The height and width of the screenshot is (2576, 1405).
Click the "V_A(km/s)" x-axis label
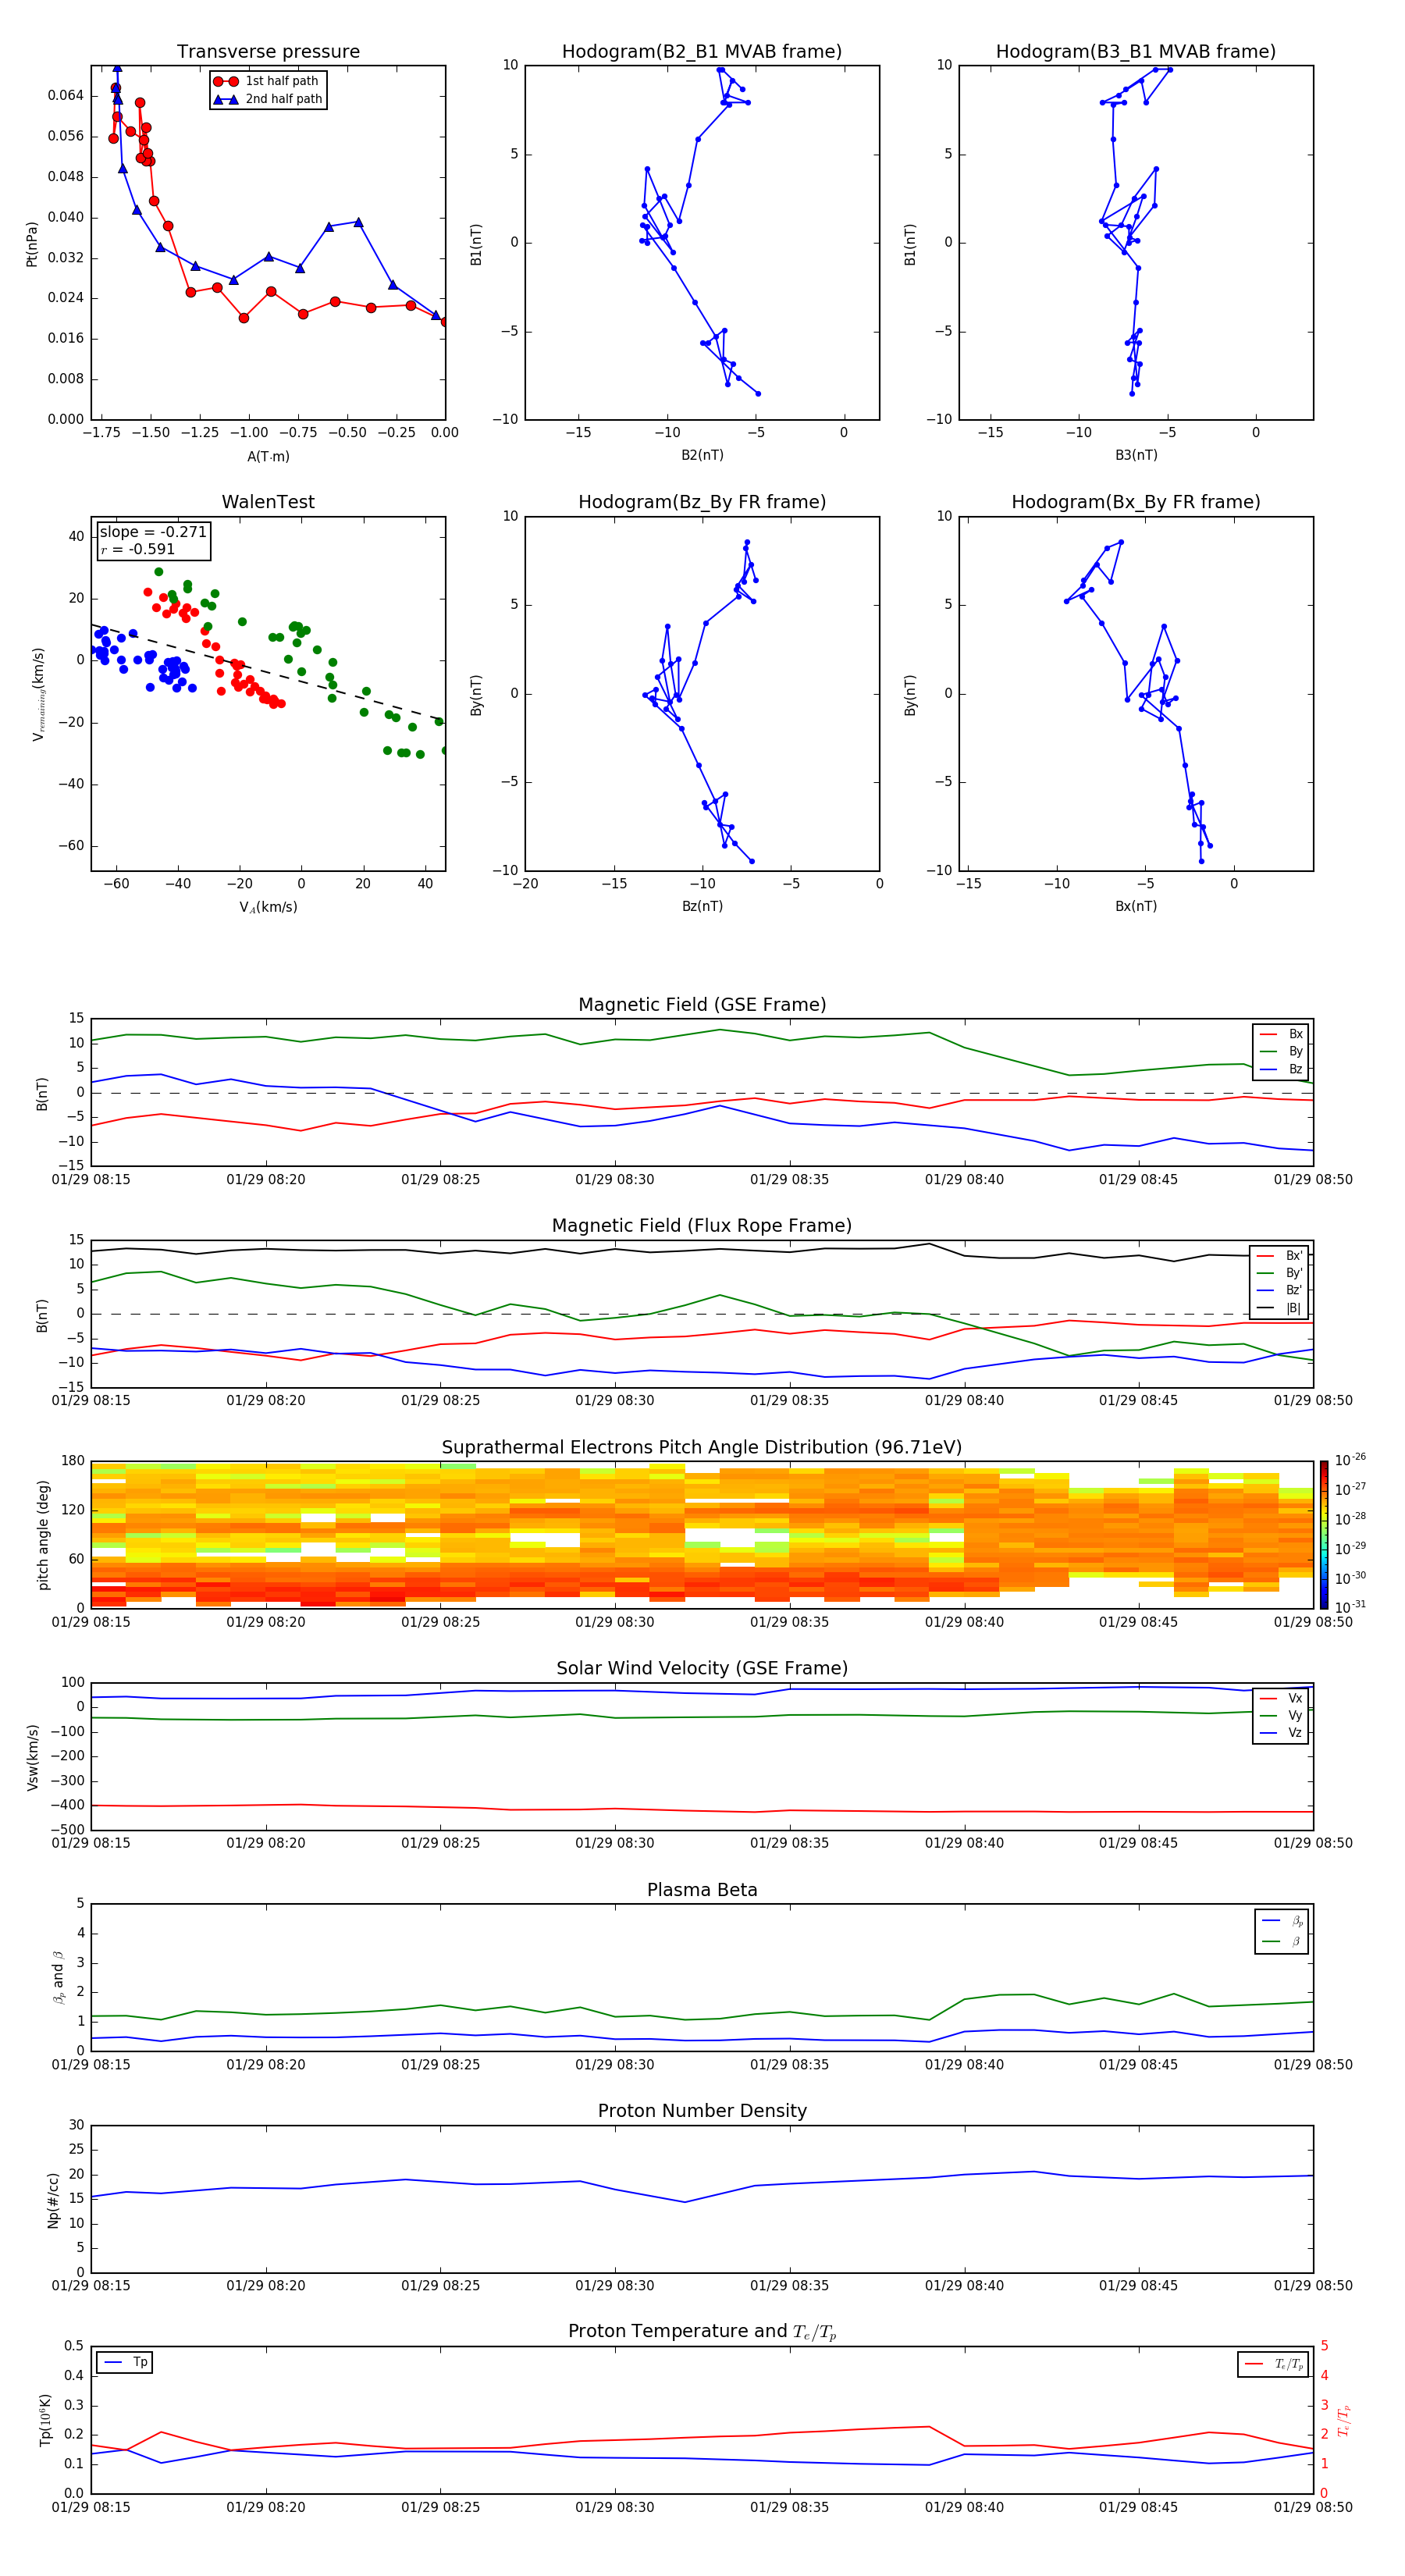pyautogui.click(x=268, y=907)
